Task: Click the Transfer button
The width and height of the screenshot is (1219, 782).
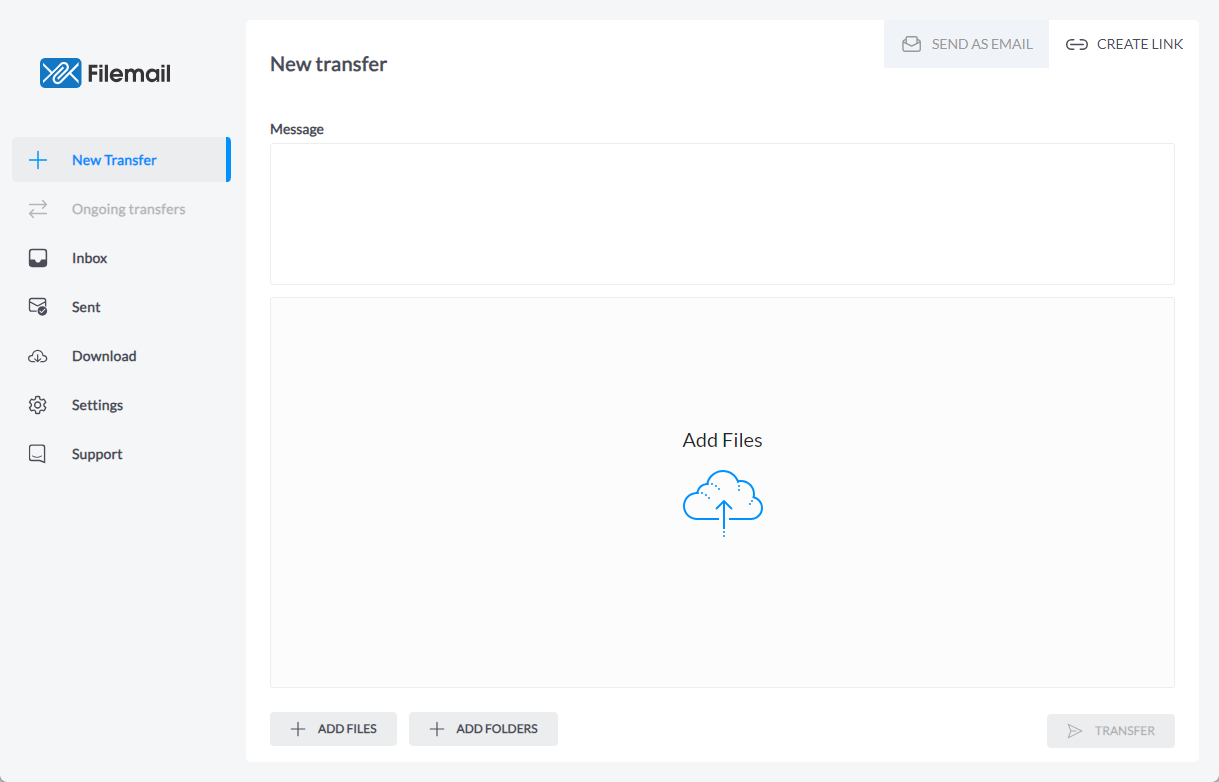Action: [1111, 731]
